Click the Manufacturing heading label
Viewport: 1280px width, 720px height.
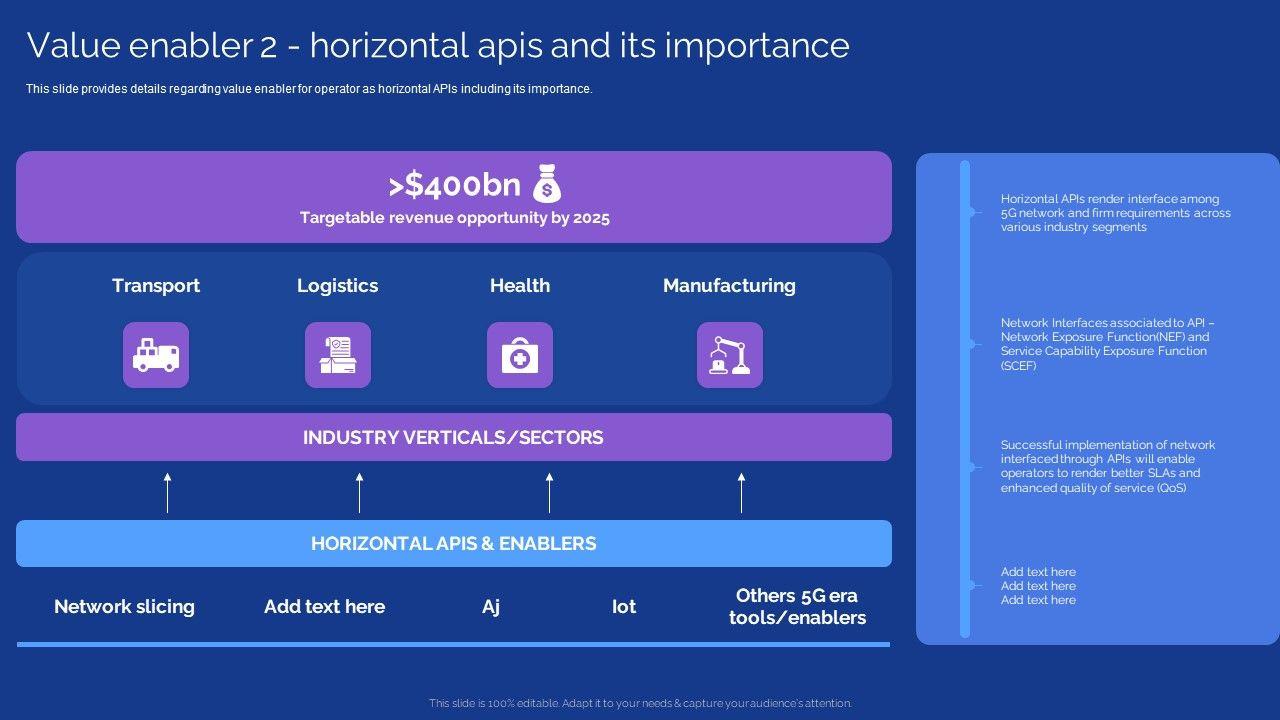click(x=729, y=285)
